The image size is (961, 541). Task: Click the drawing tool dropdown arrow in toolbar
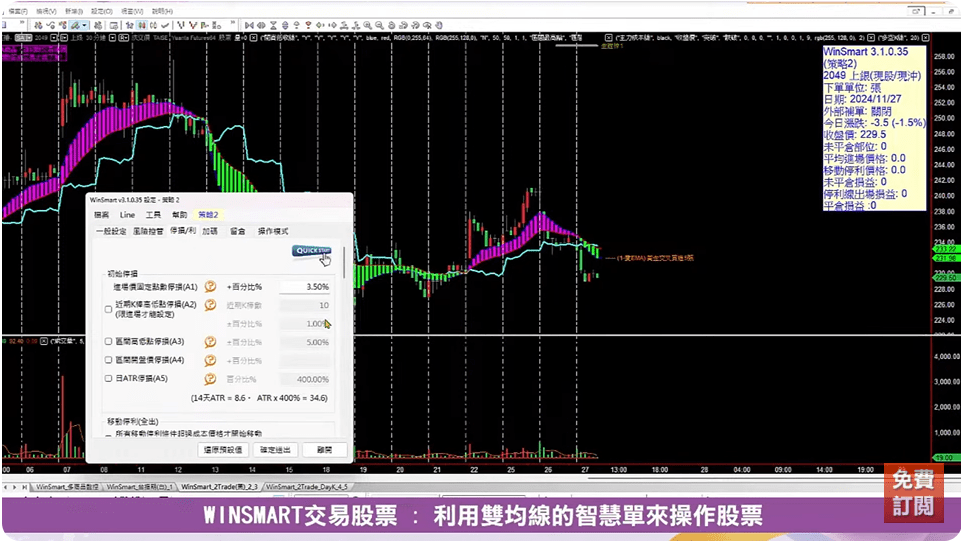tap(84, 25)
